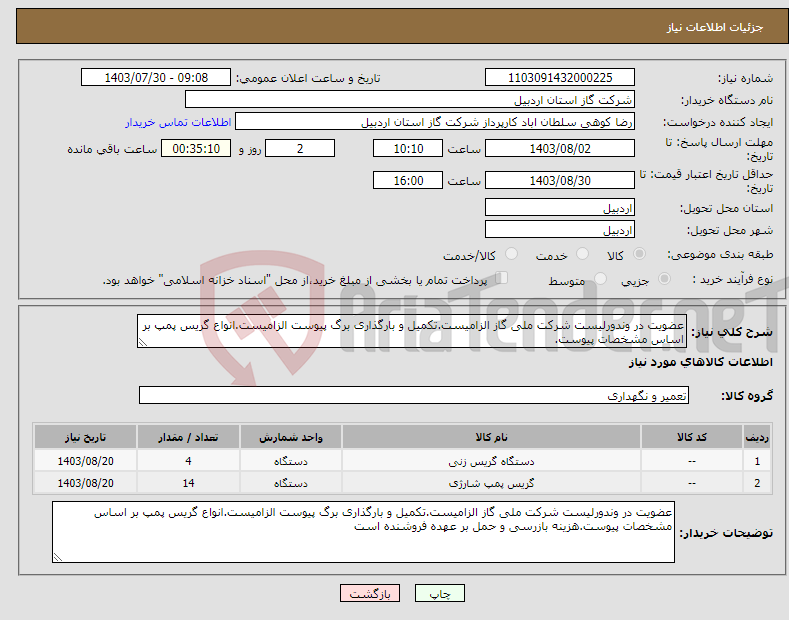Click the شماره نیاز number field
Viewport: 789px width, 620px height.
tap(560, 78)
